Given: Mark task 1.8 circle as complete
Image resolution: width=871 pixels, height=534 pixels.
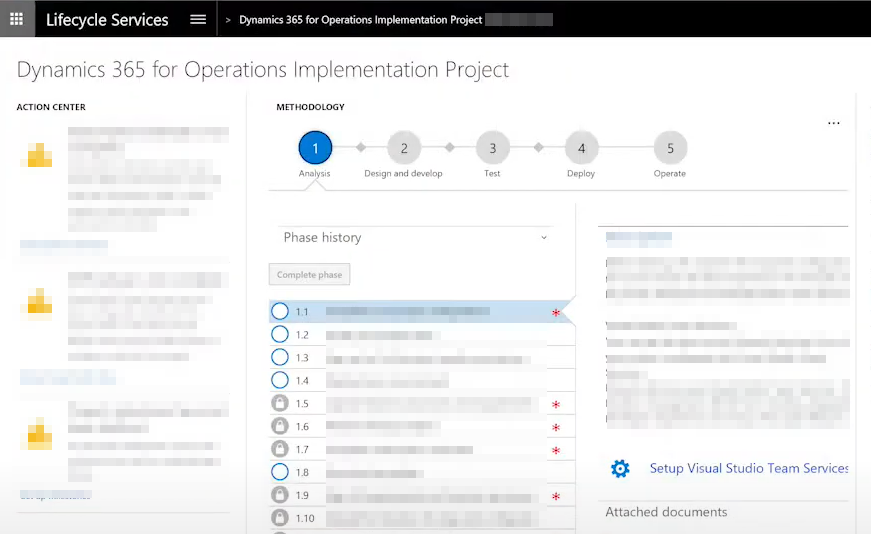Looking at the screenshot, I should click(x=280, y=472).
